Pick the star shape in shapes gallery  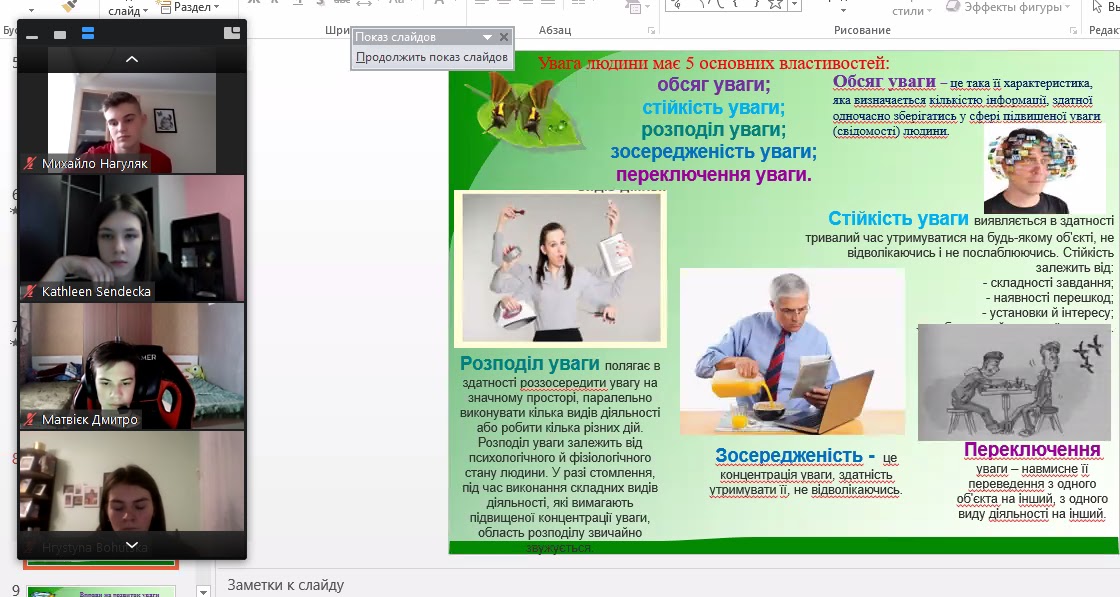point(776,5)
